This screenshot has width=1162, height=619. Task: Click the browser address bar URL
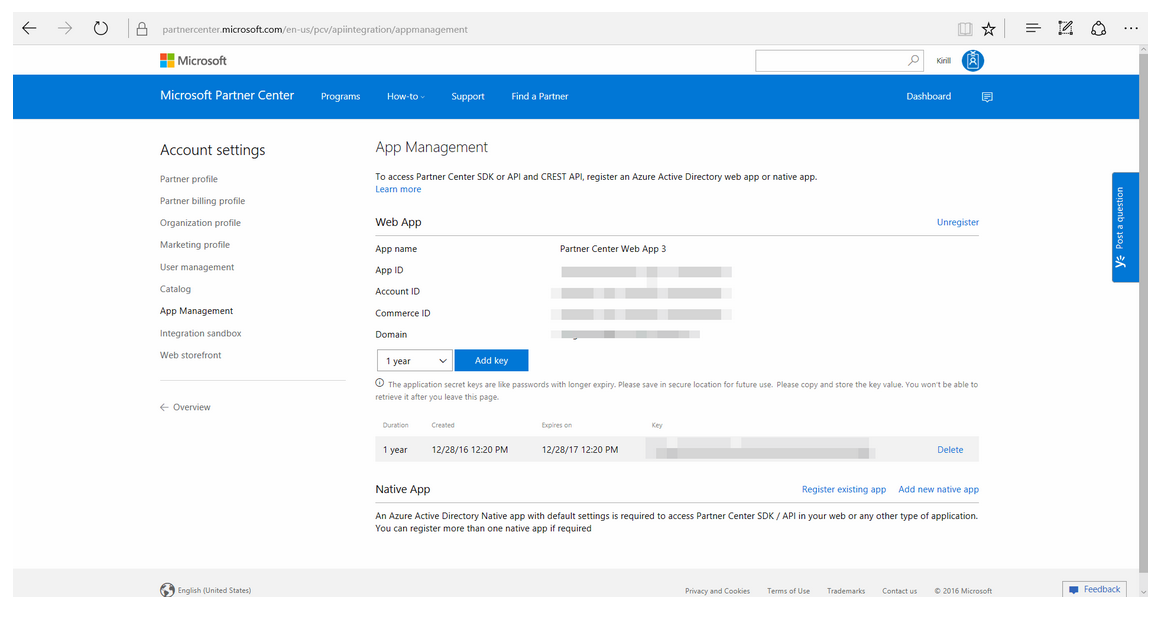(x=315, y=30)
